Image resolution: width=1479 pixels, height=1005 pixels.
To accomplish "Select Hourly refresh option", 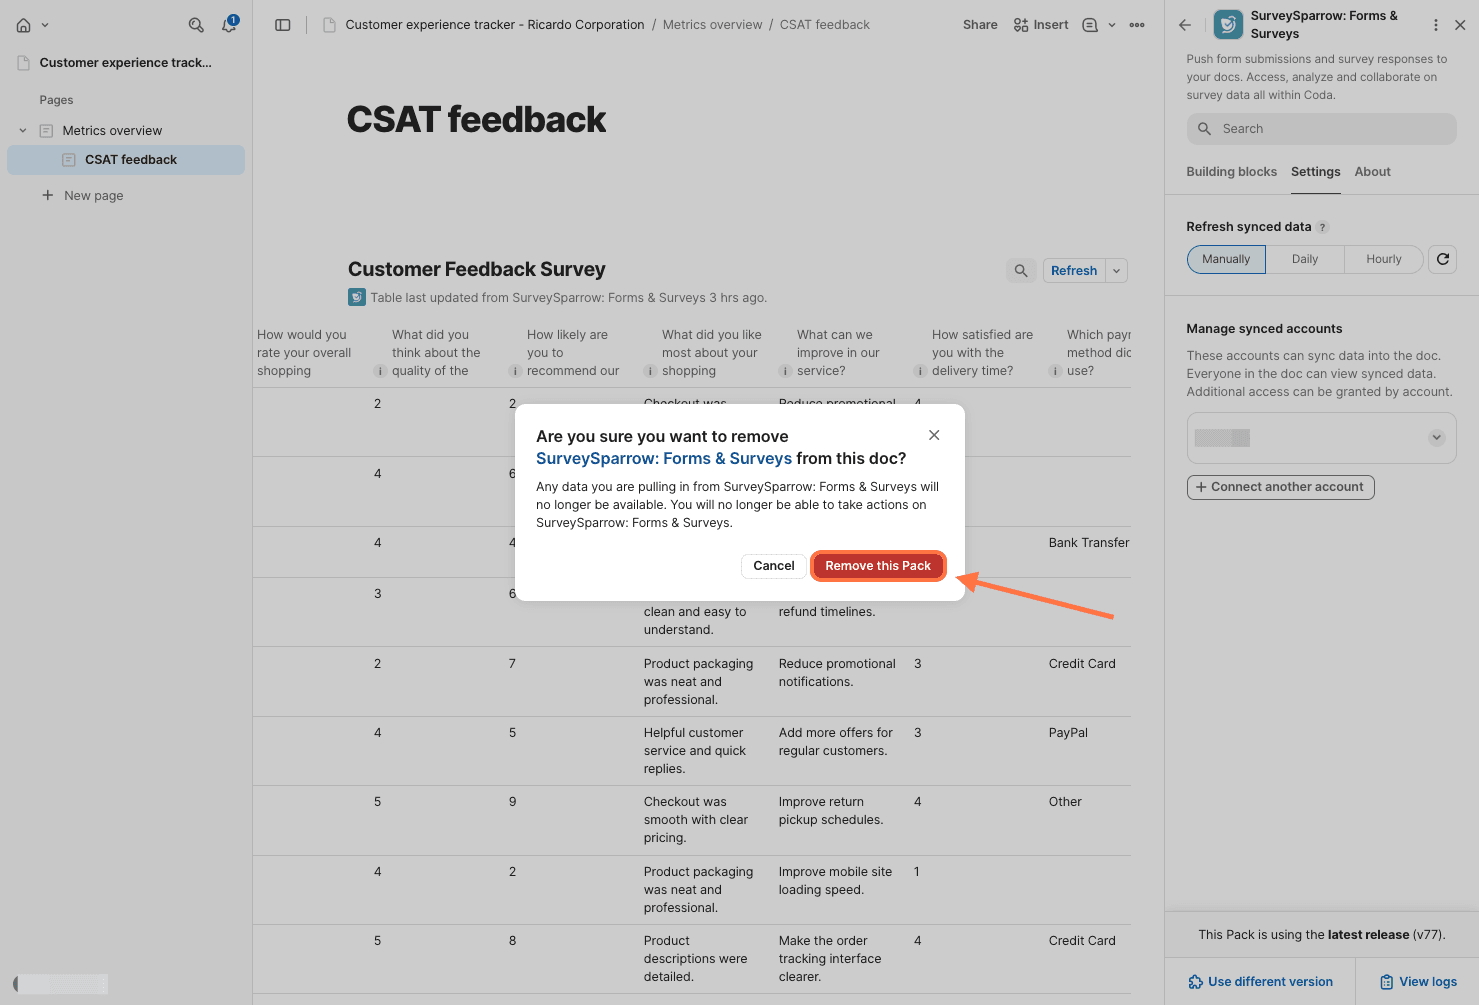I will click(x=1383, y=259).
